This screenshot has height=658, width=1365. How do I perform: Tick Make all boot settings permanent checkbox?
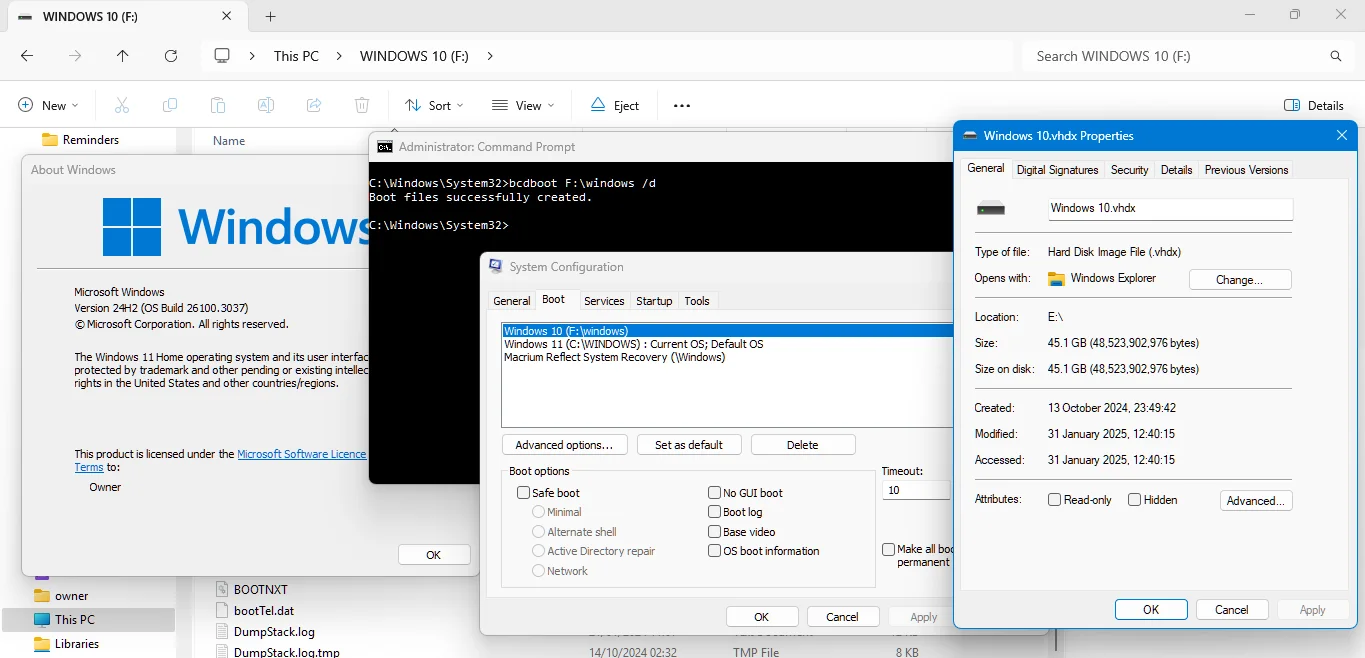pos(888,549)
